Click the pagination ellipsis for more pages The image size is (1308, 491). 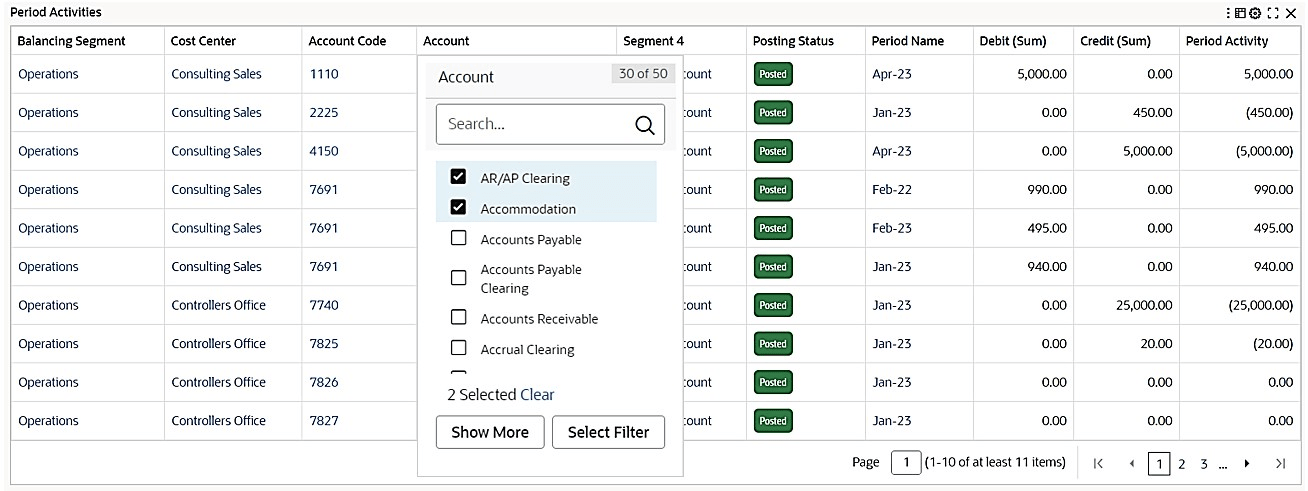(x=1223, y=466)
